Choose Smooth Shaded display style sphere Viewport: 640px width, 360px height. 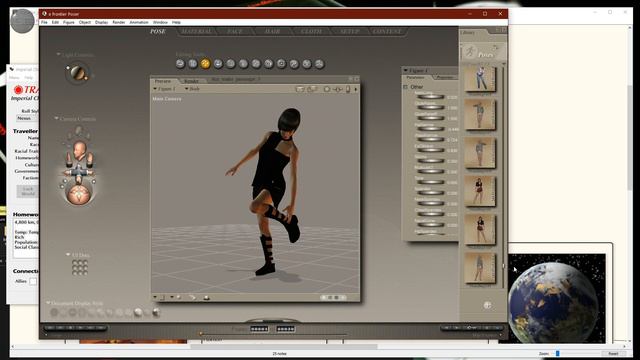(x=138, y=313)
